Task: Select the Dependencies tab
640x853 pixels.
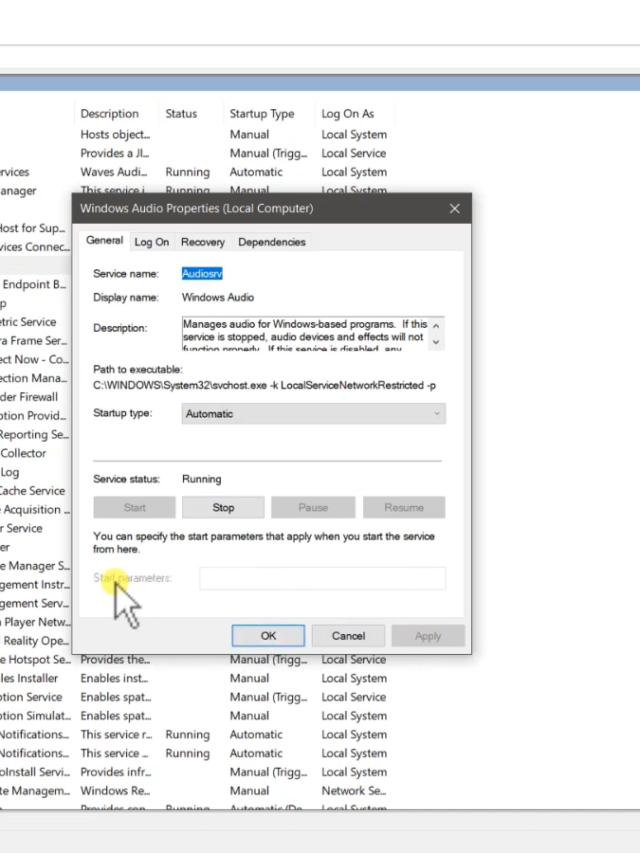Action: click(271, 242)
